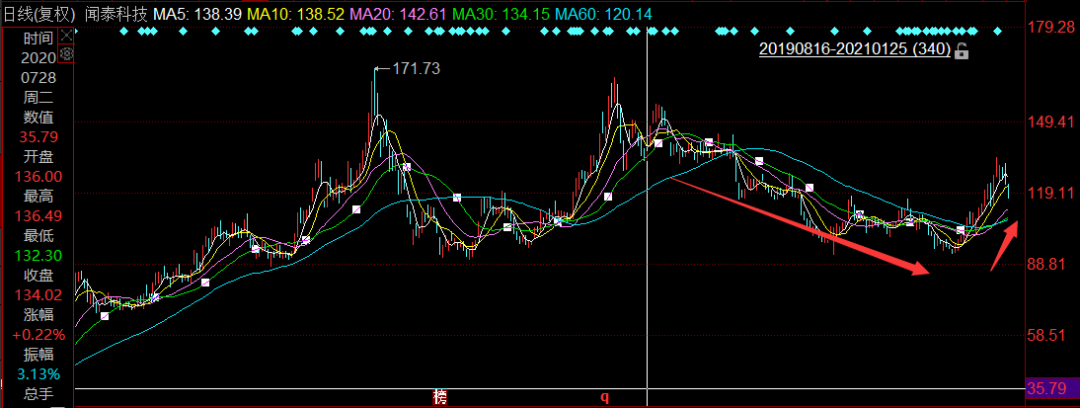
Task: Click the 榜 event marker on timeline
Action: point(439,397)
